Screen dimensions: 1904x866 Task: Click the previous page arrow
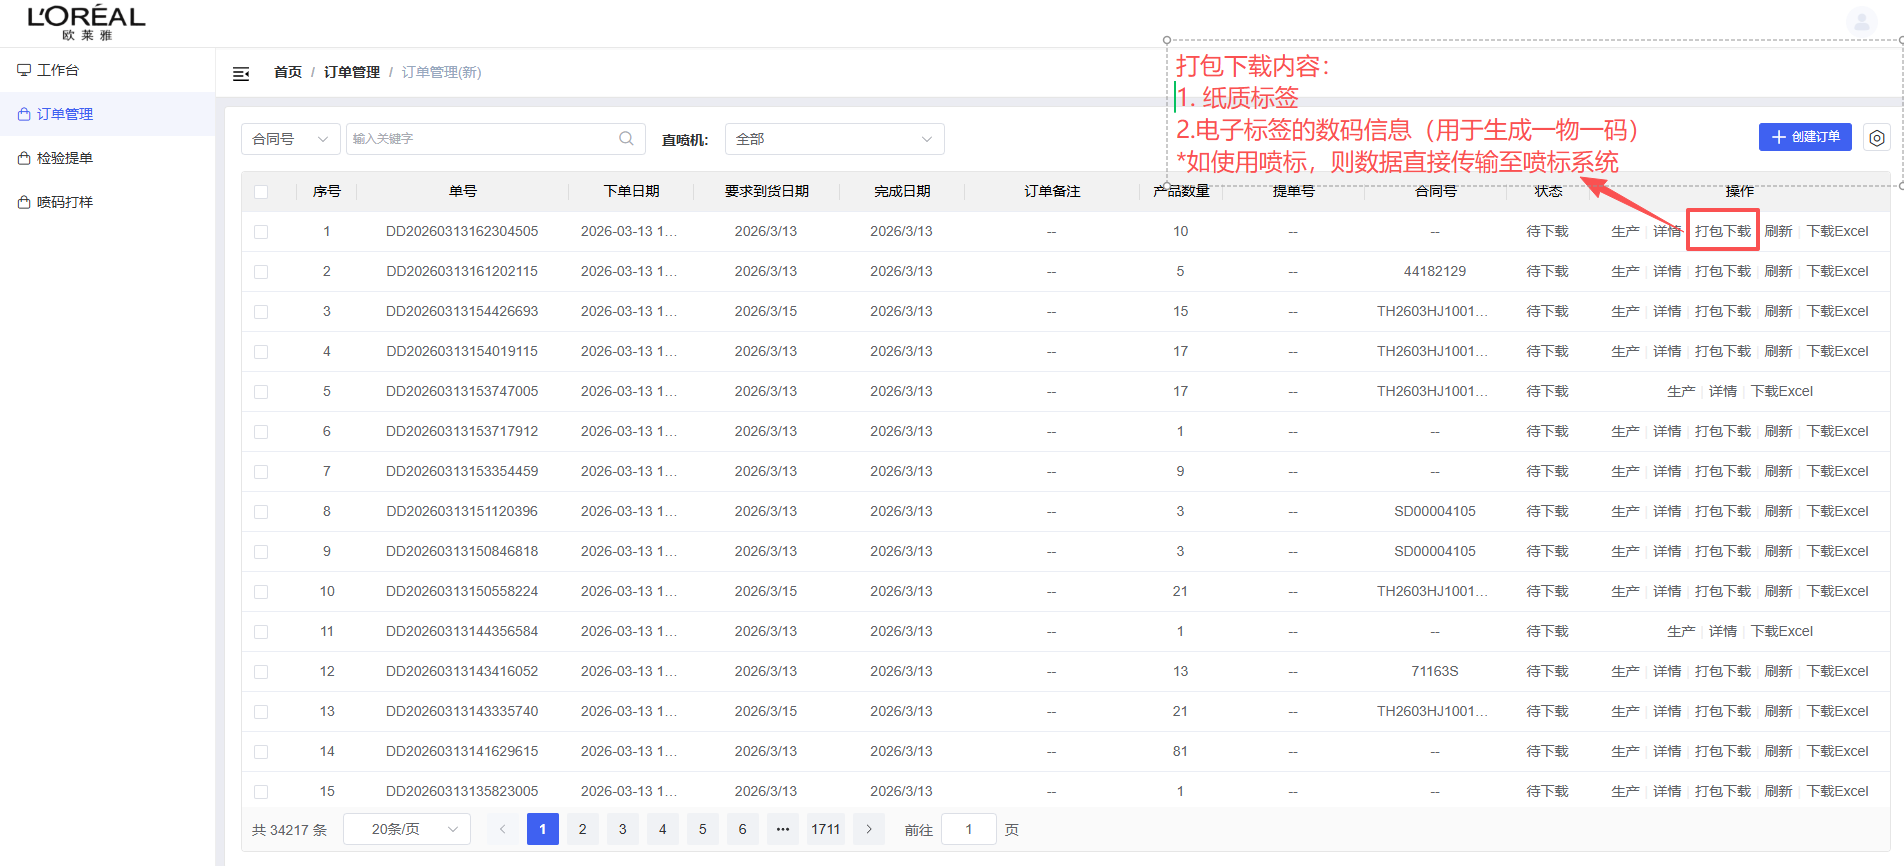click(x=503, y=829)
